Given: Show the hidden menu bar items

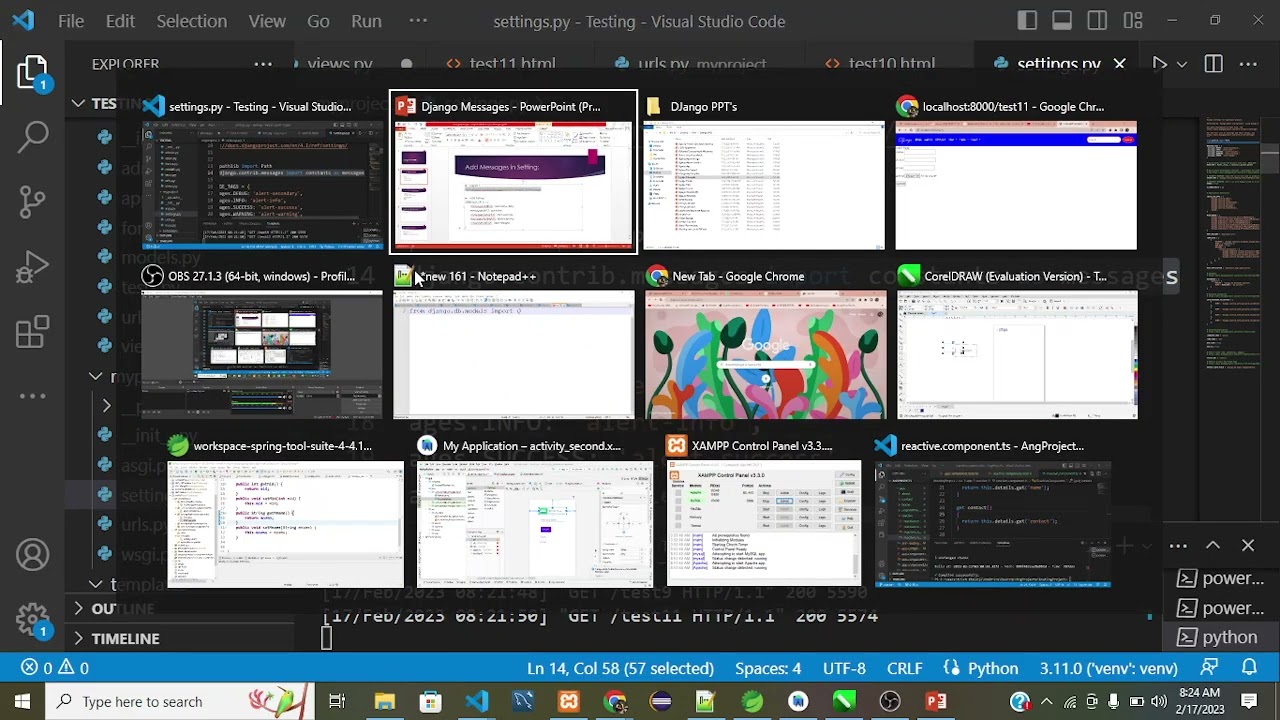Looking at the screenshot, I should (418, 21).
